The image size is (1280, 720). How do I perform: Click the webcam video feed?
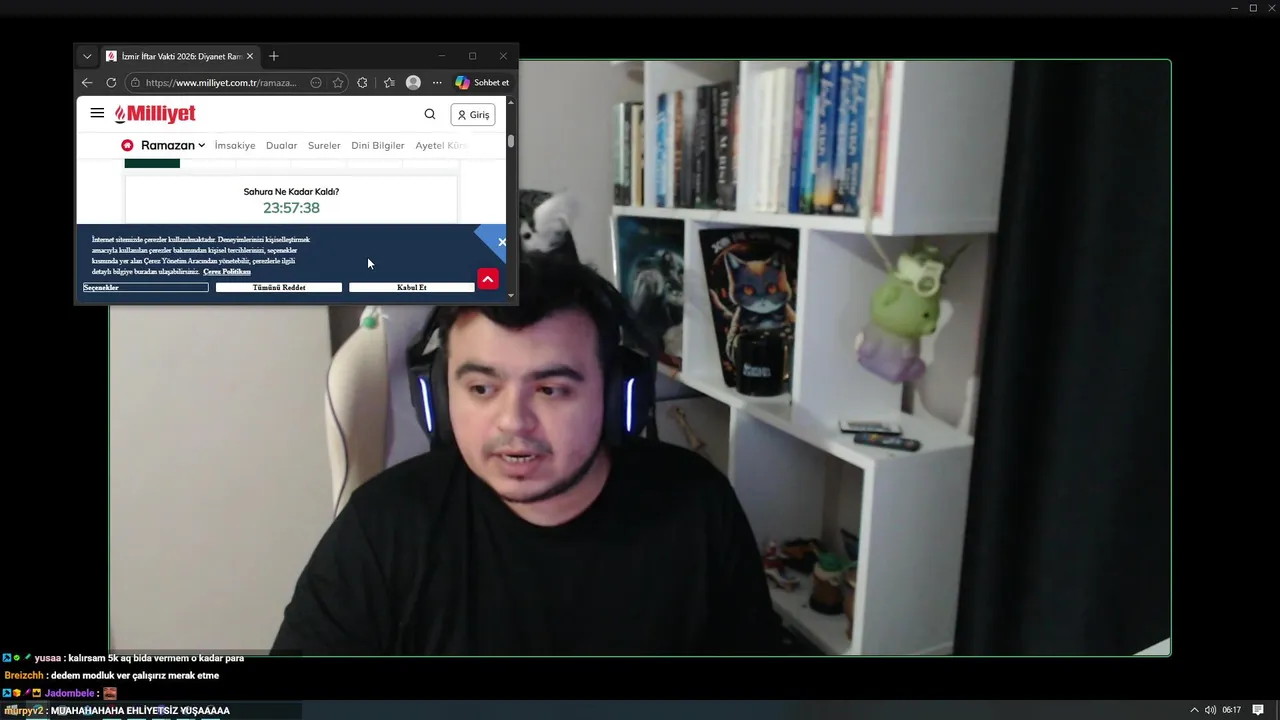[x=640, y=358]
